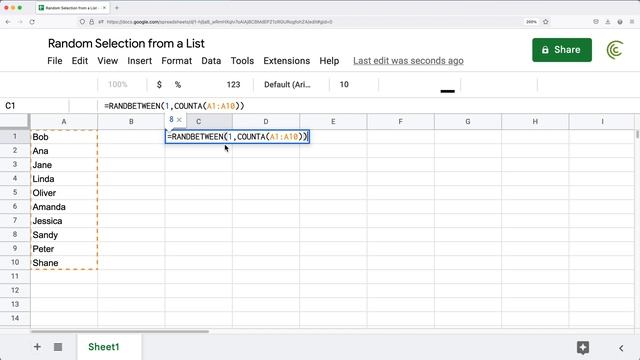Open the all sheets list icon
This screenshot has width=640, height=360.
[58, 347]
